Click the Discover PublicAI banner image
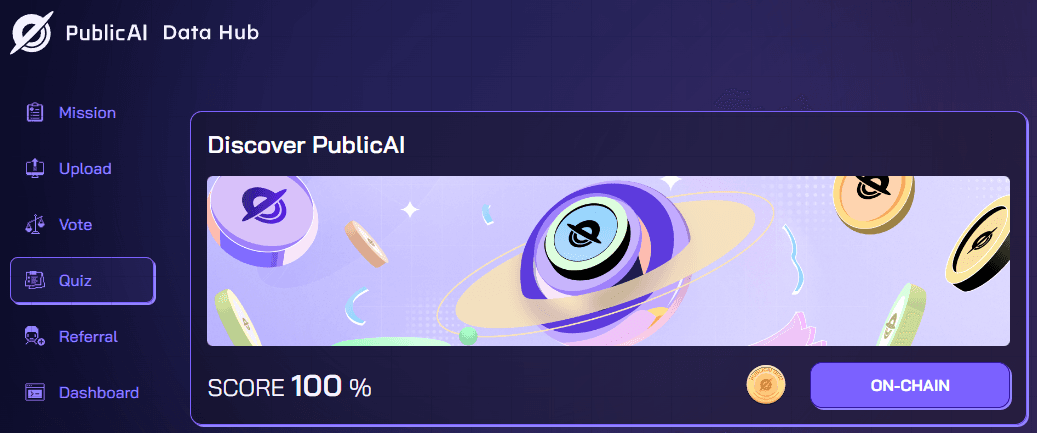1037x433 pixels. pyautogui.click(x=608, y=260)
